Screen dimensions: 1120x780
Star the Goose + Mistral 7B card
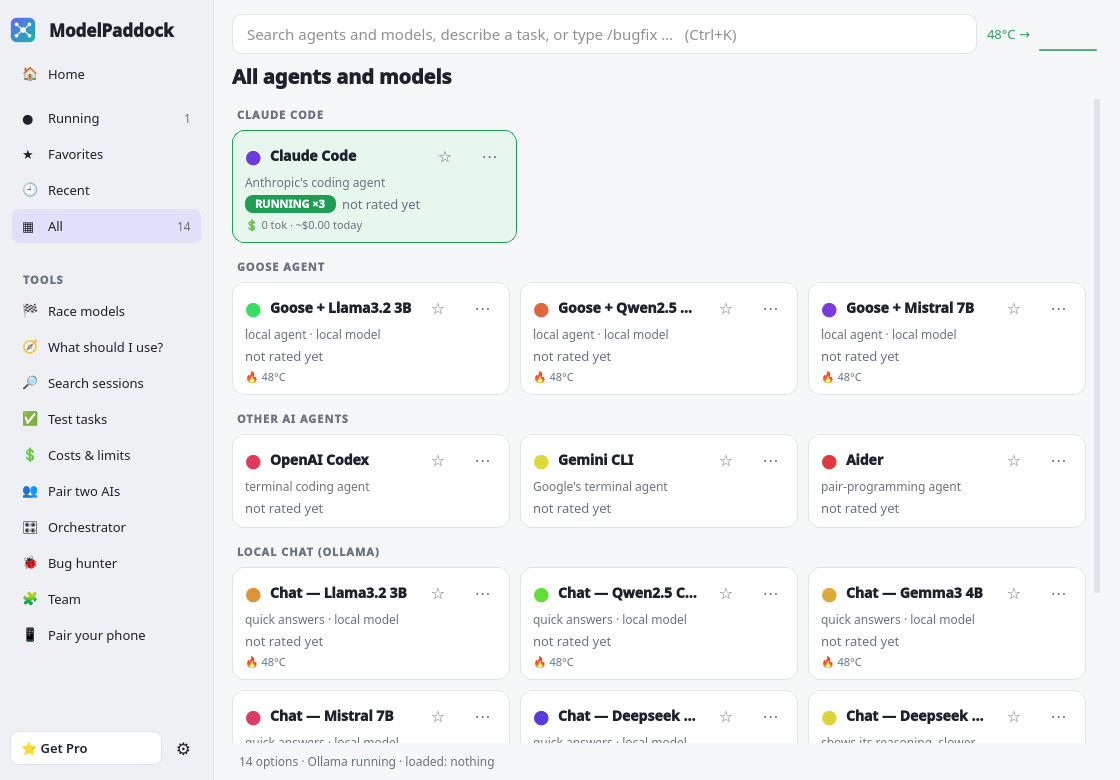click(x=1014, y=309)
